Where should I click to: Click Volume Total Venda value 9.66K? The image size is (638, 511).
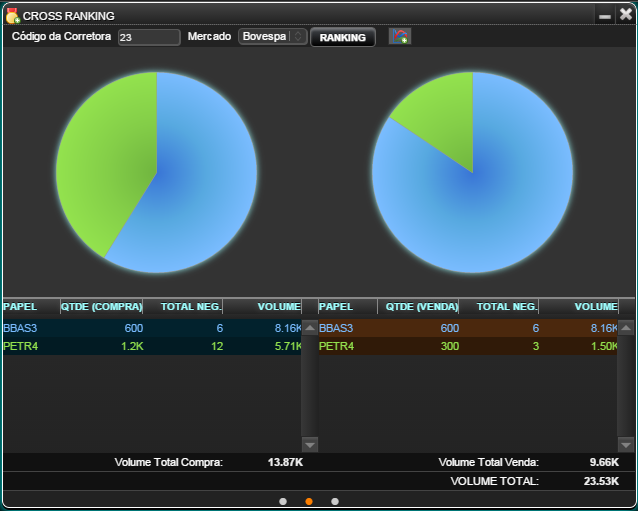[x=604, y=462]
